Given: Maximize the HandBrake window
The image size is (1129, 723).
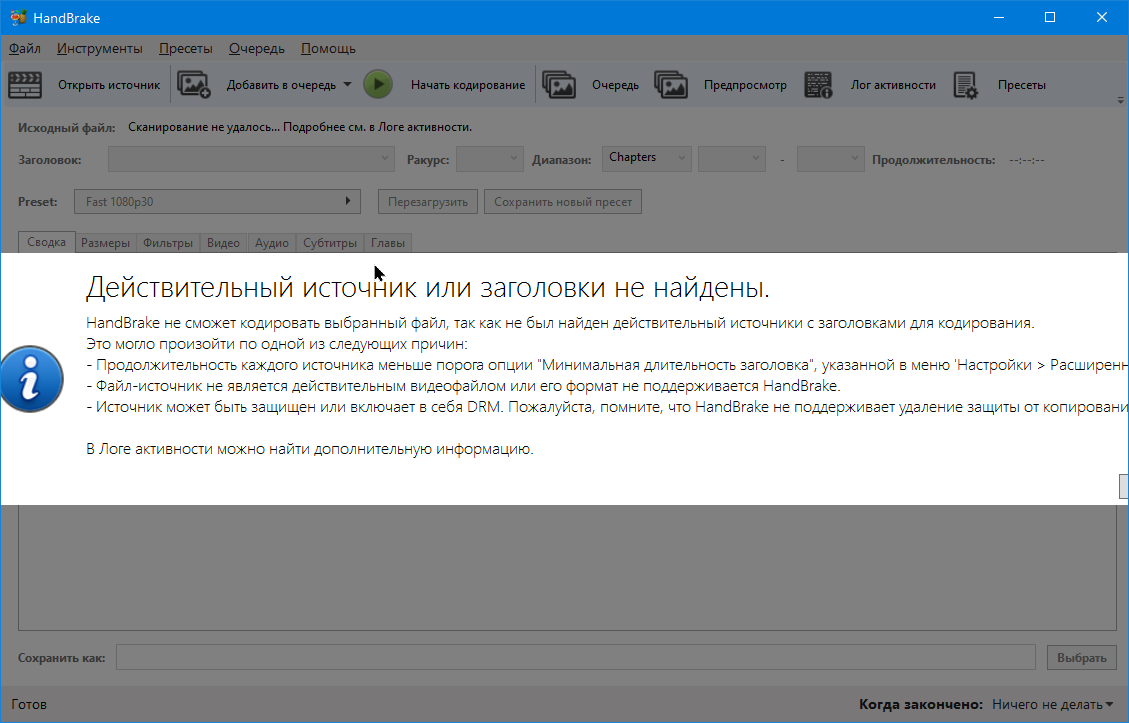Looking at the screenshot, I should 1050,17.
